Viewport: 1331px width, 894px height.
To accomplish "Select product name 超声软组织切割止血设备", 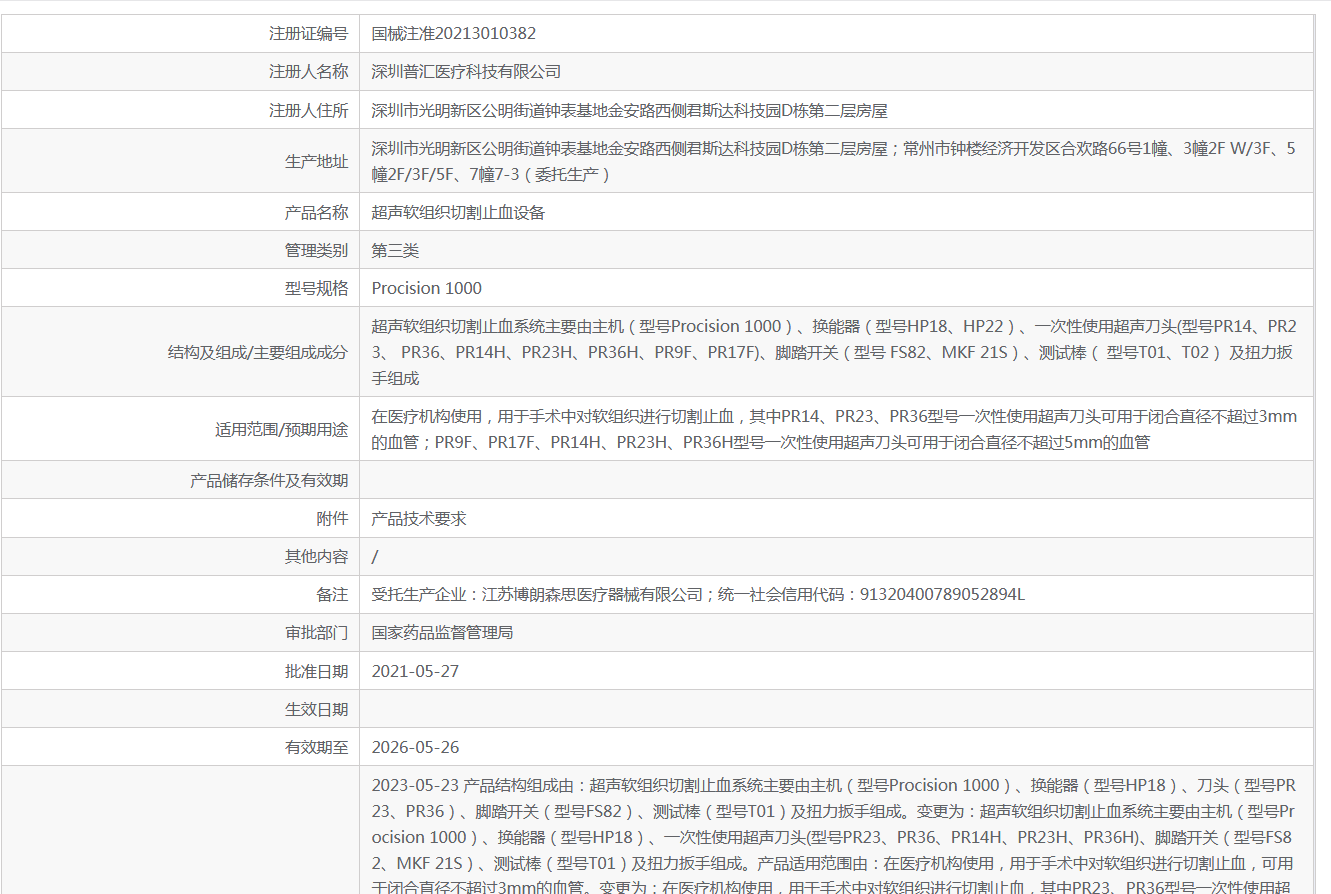I will (x=458, y=212).
